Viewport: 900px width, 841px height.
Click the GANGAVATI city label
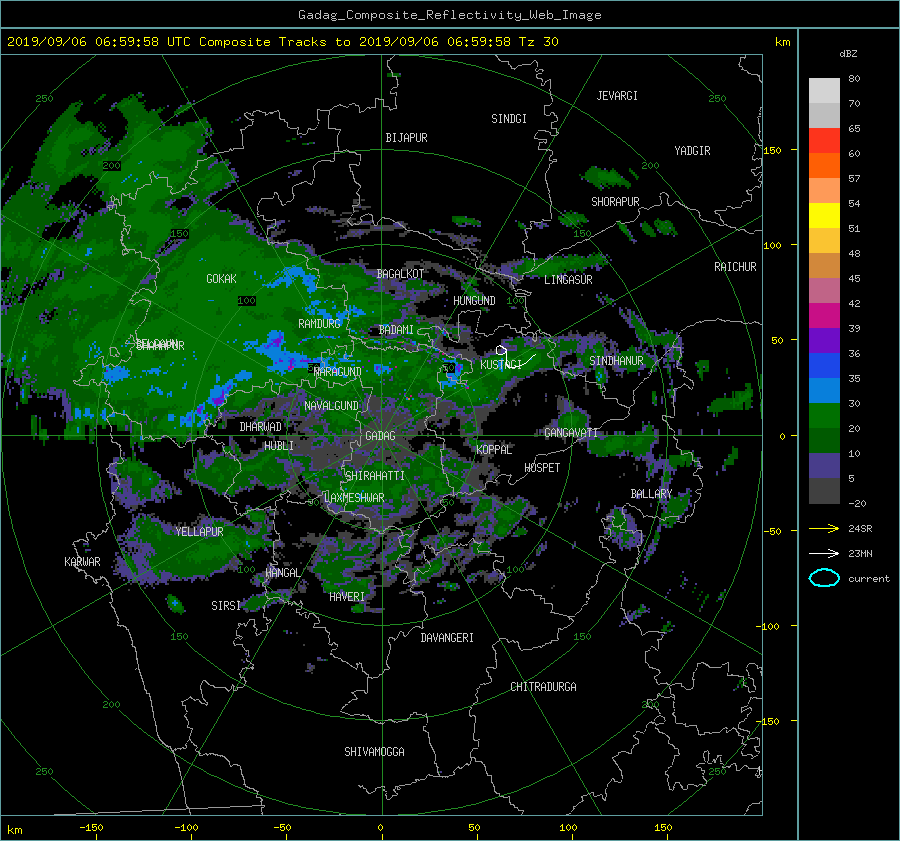[x=571, y=433]
